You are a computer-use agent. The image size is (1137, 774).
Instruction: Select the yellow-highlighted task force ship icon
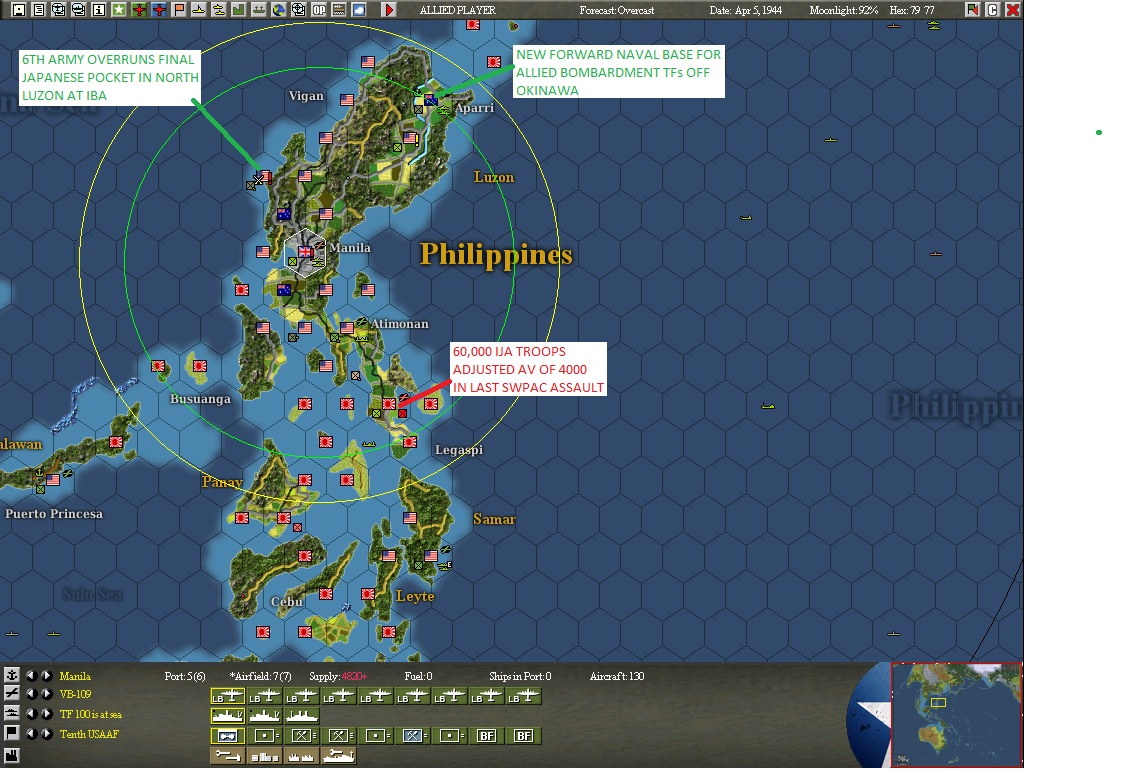click(227, 717)
